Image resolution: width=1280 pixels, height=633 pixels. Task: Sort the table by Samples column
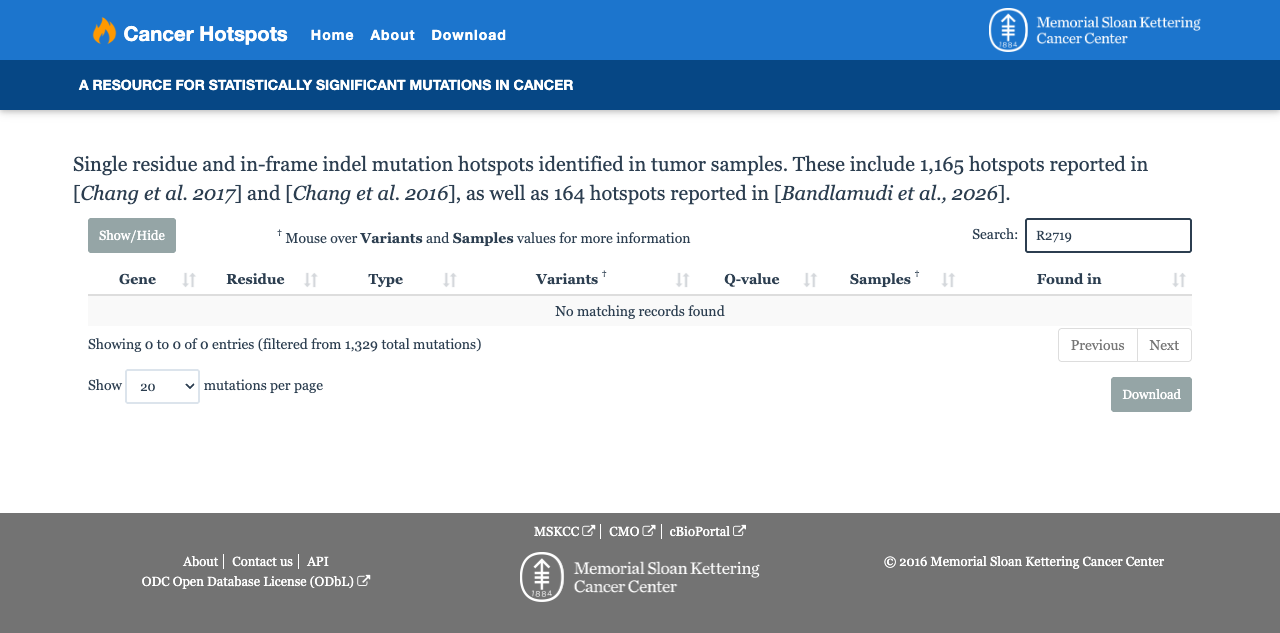(x=890, y=280)
